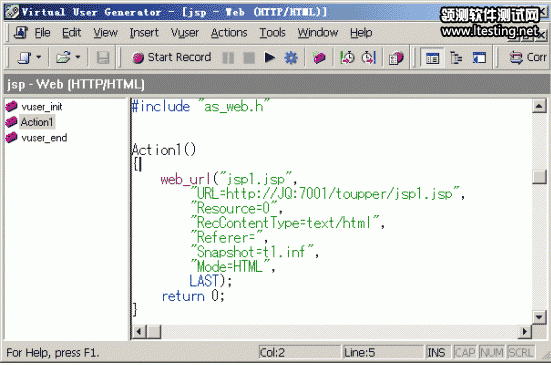Click the LAST keyword in code

[204, 281]
